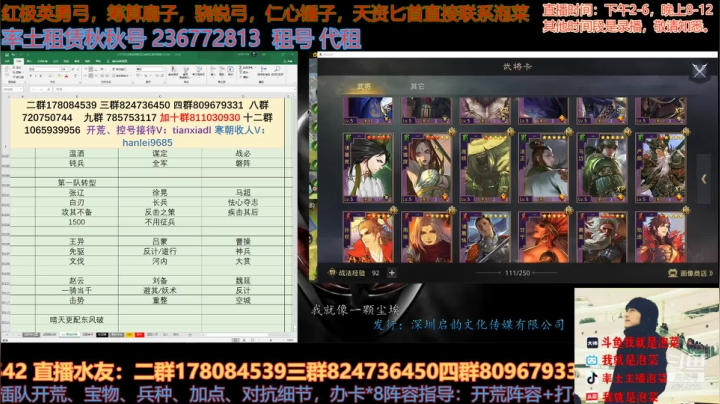The width and height of the screenshot is (720, 404).
Task: Open the Excel File tab
Action: coord(7,61)
